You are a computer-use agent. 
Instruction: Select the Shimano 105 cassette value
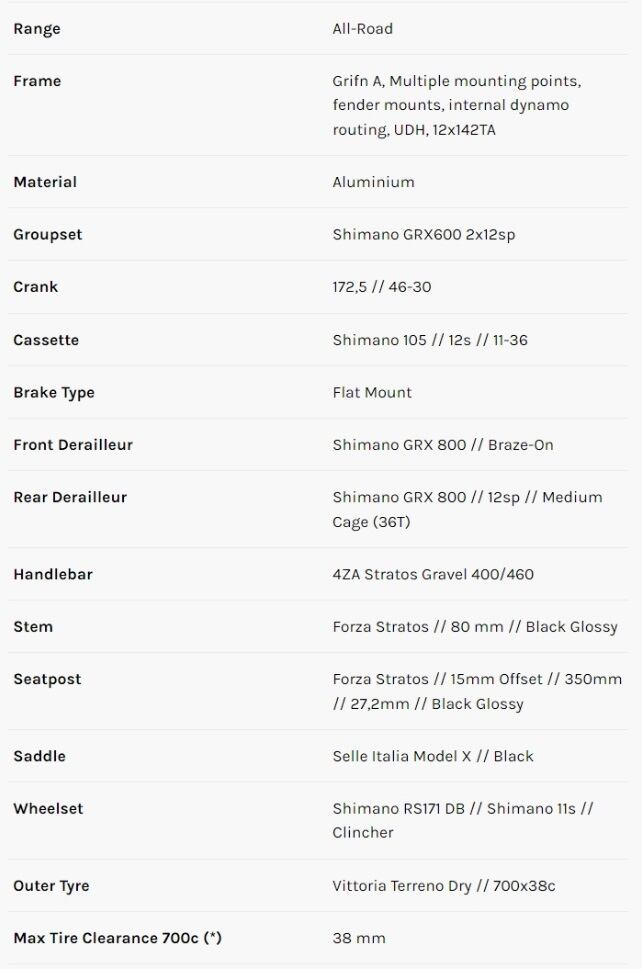click(430, 340)
